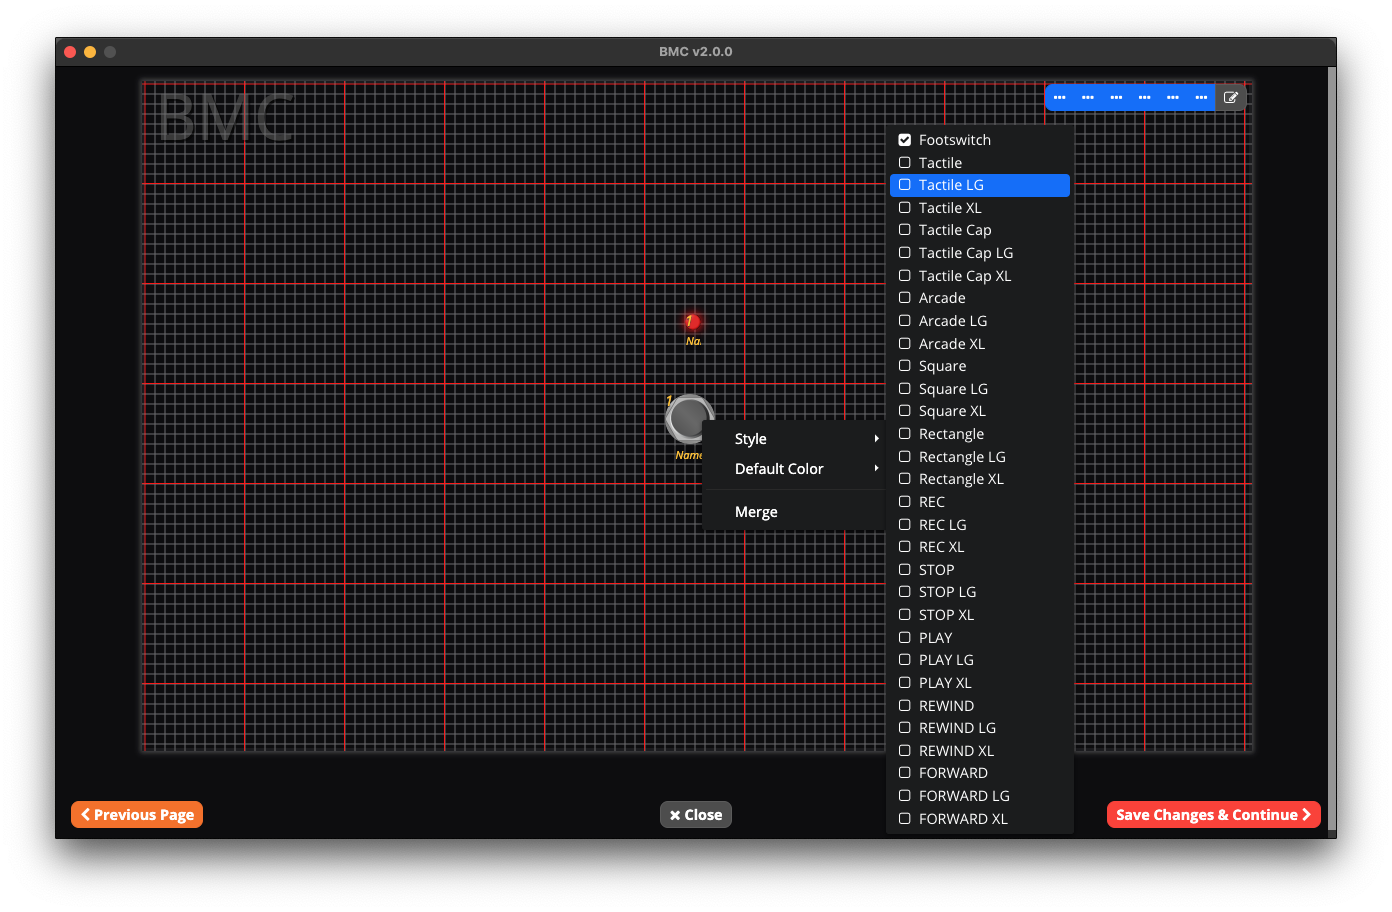The width and height of the screenshot is (1392, 912).
Task: Select Rectangle LG style entry
Action: 980,457
